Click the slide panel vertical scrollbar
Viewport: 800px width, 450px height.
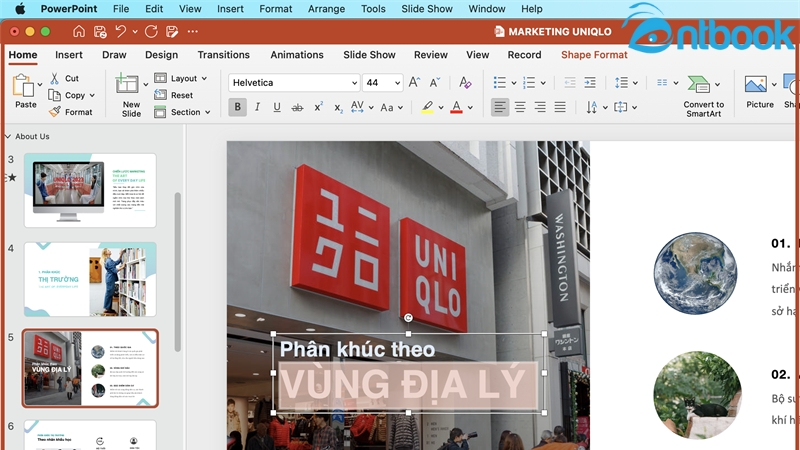pos(178,272)
